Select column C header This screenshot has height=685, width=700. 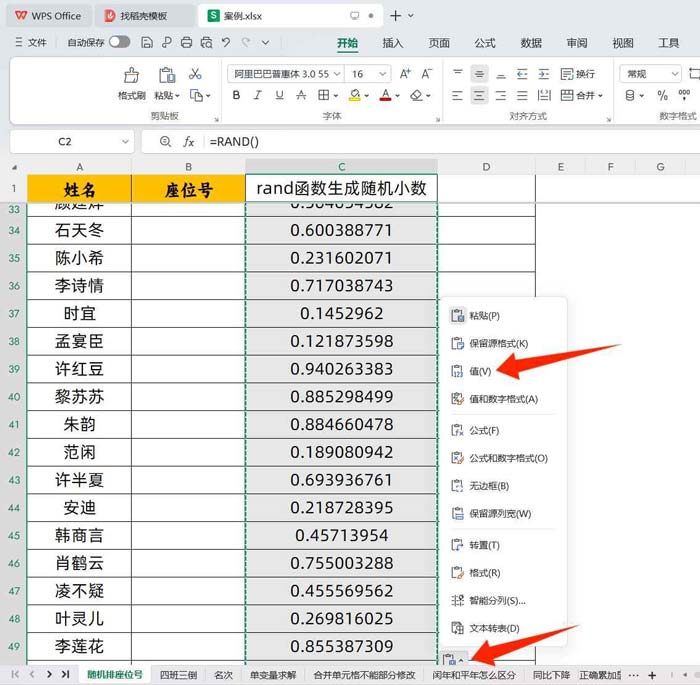coord(342,167)
